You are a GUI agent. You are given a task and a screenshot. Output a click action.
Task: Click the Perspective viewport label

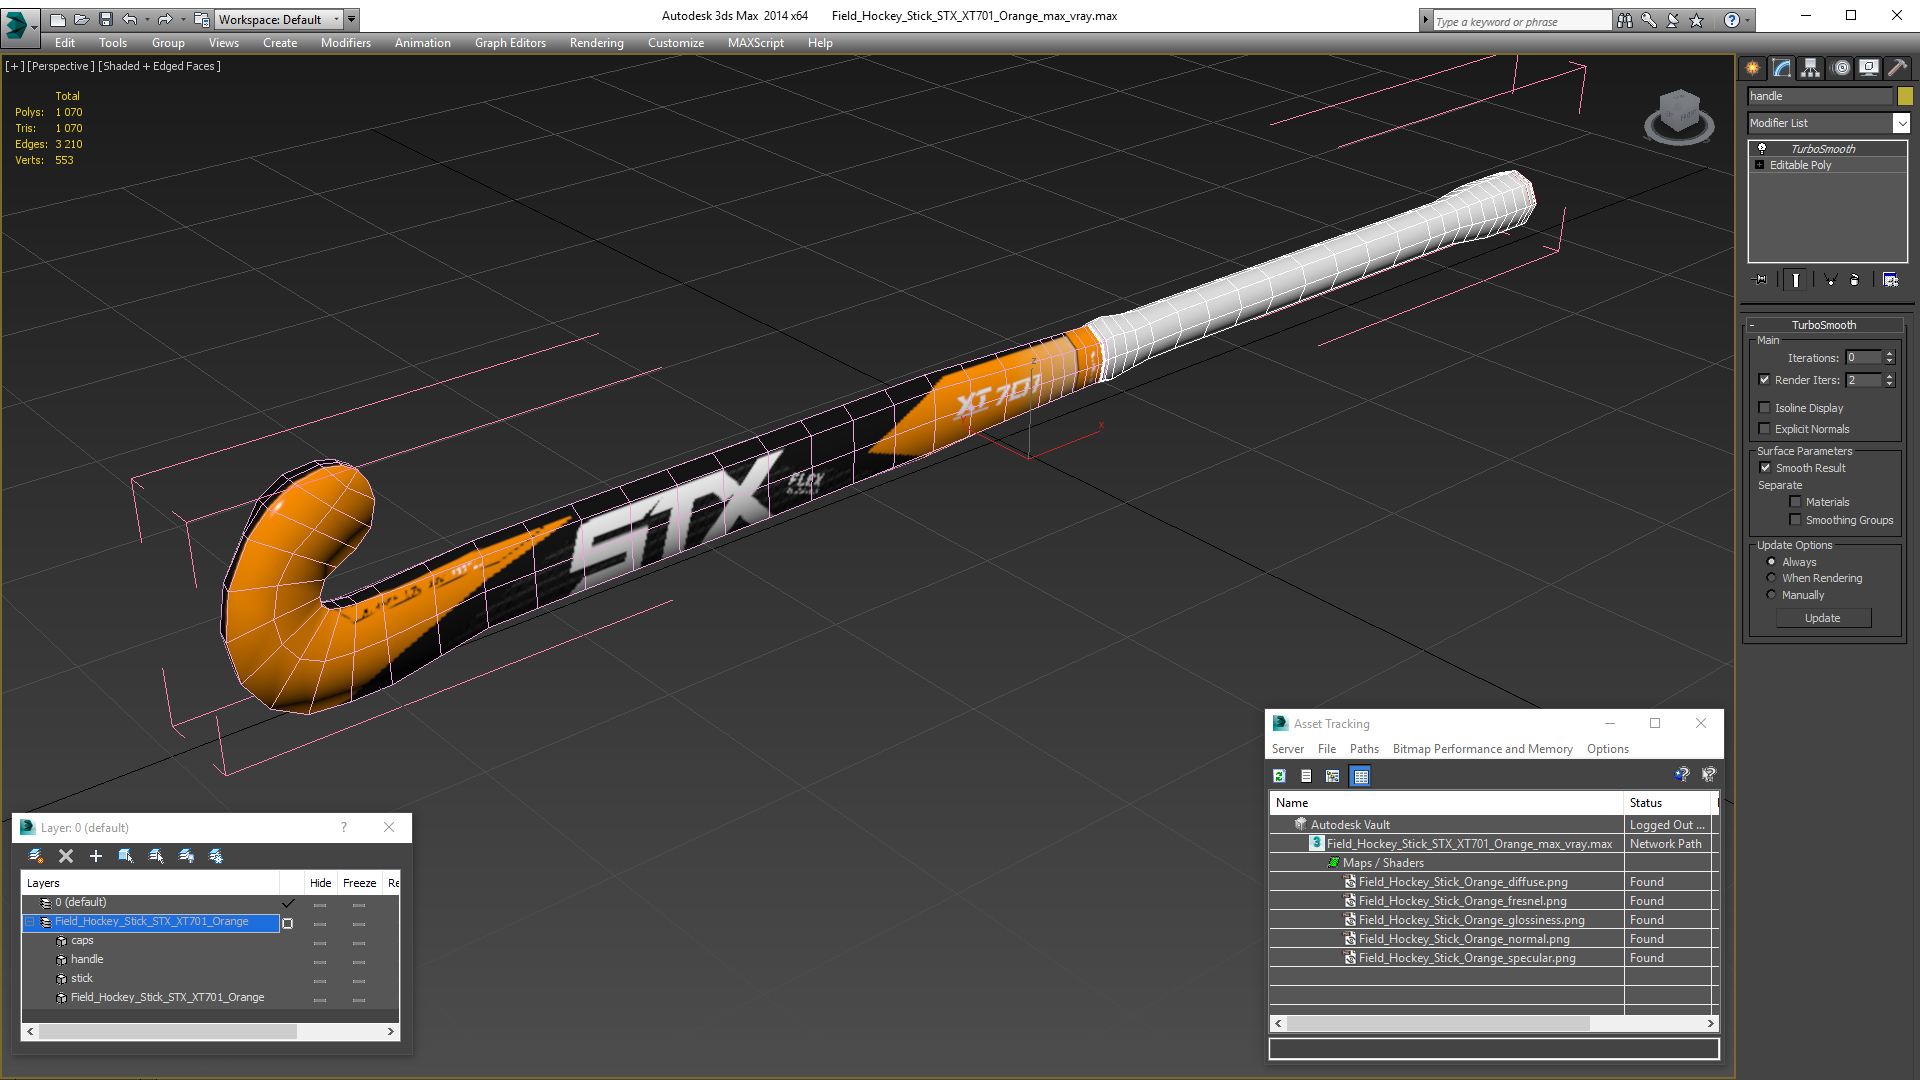[61, 66]
